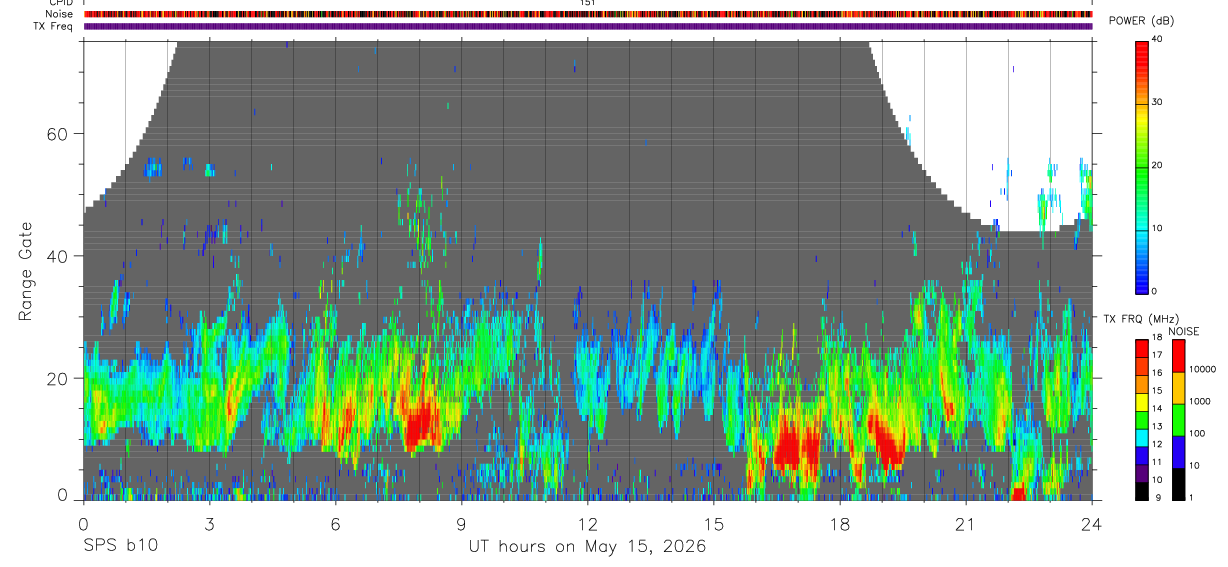Click the SPS b10 label

point(120,547)
